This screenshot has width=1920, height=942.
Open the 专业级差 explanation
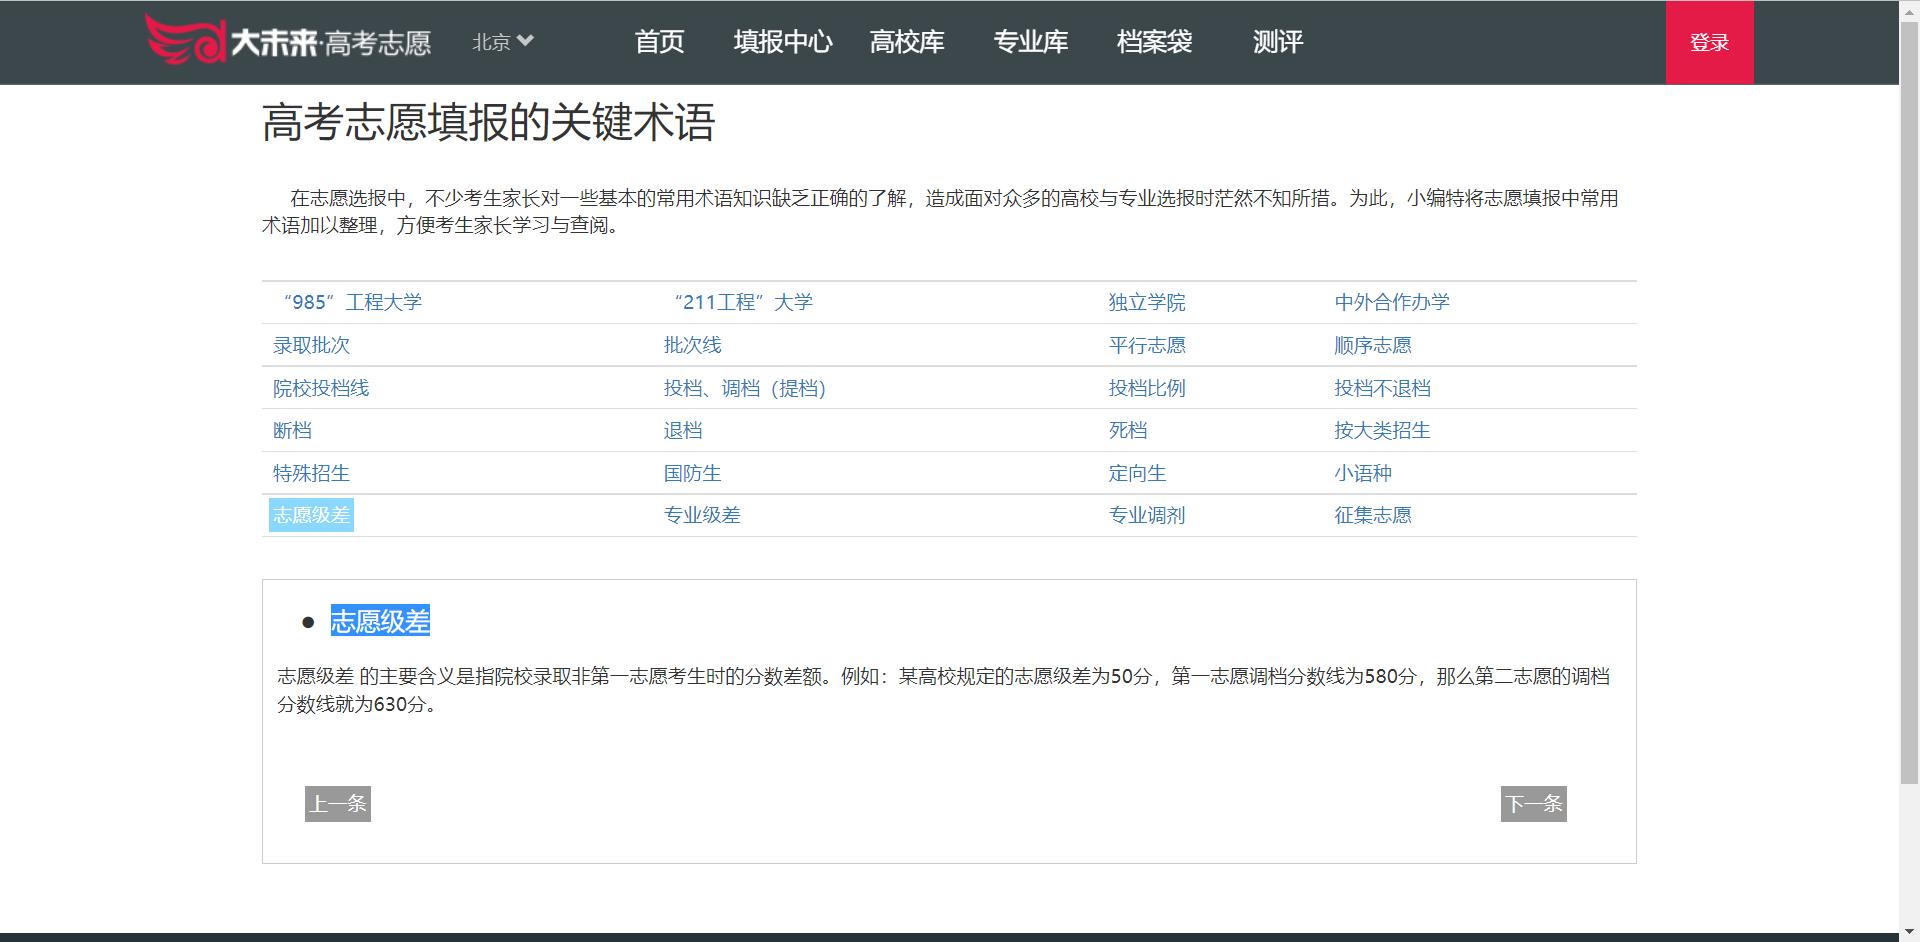tap(703, 515)
